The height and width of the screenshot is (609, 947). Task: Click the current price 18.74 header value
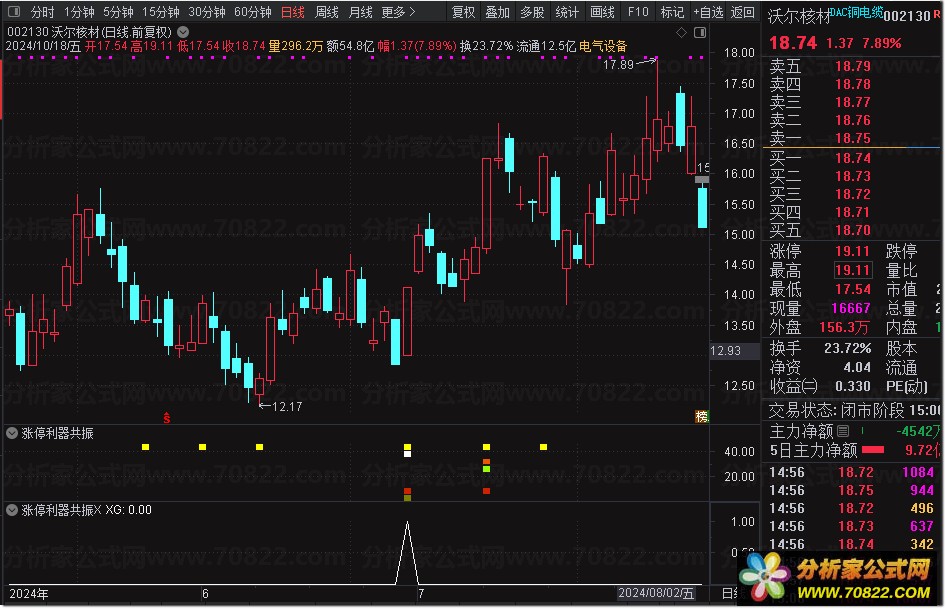click(793, 43)
